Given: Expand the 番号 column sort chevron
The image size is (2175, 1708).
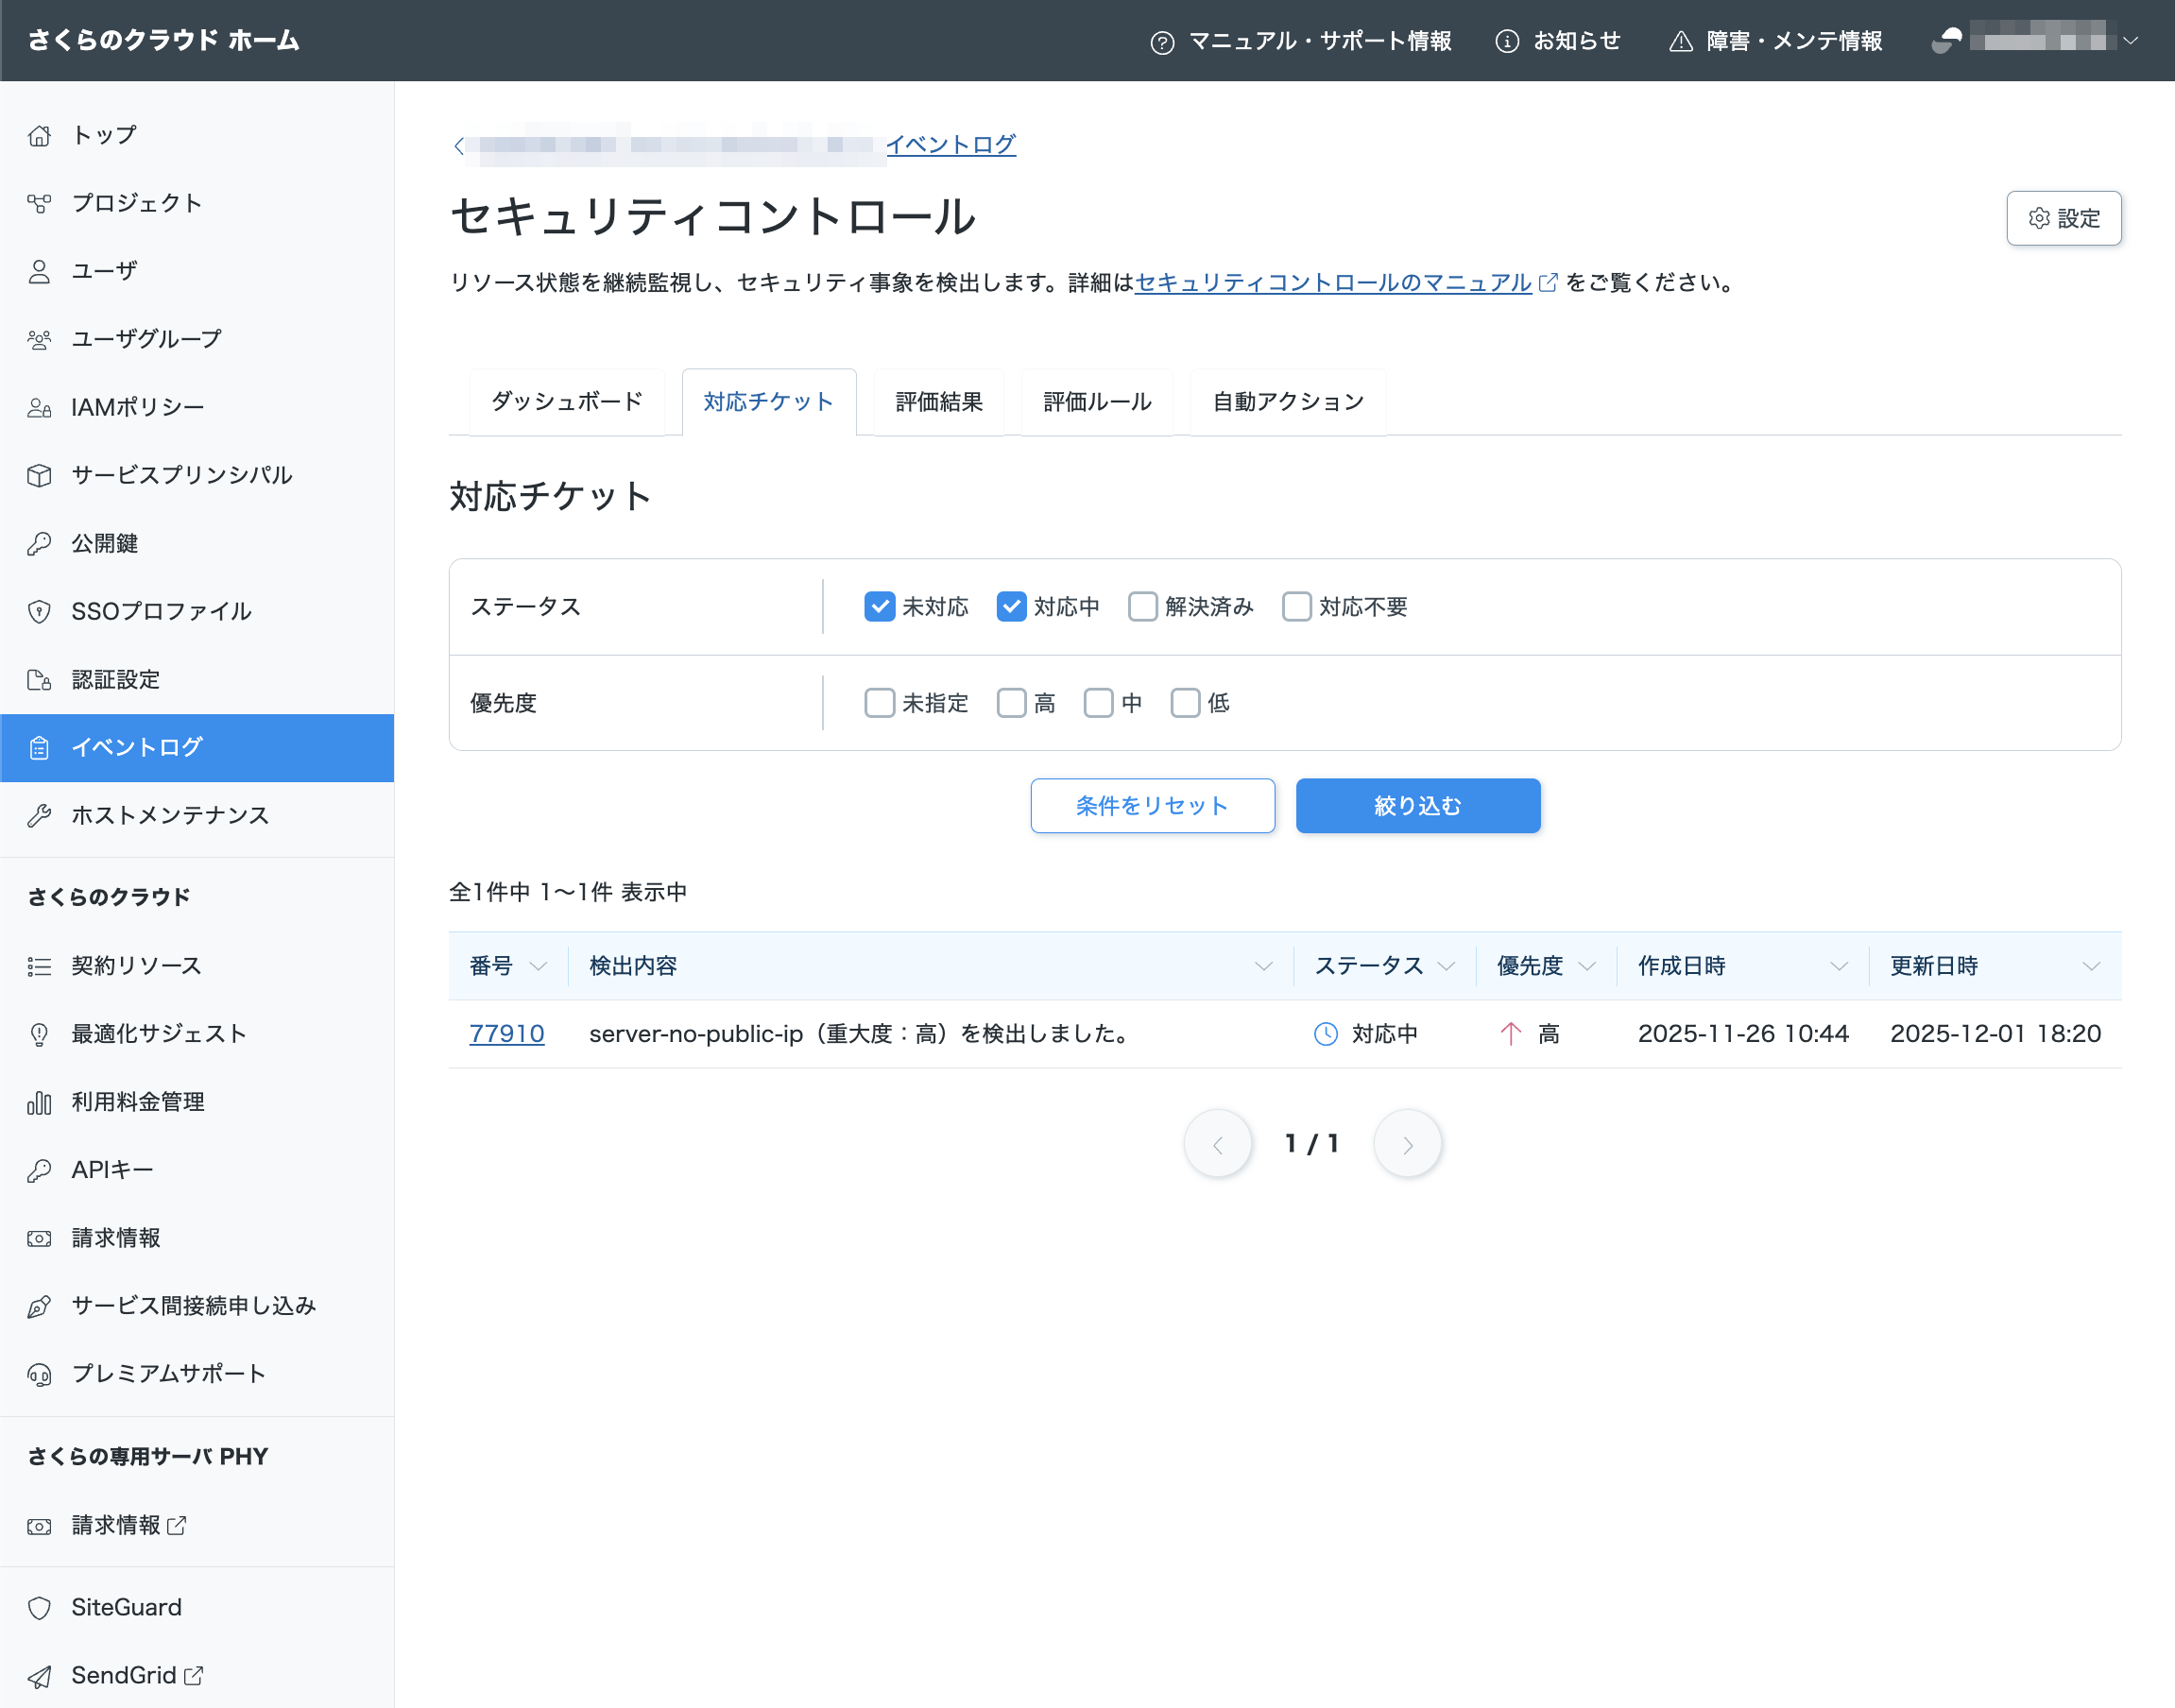Looking at the screenshot, I should click(538, 966).
